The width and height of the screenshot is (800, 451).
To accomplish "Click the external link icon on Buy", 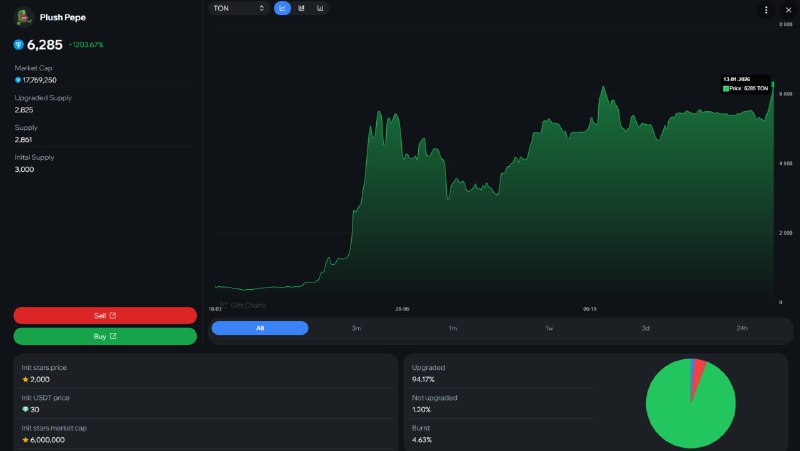I will 113,336.
